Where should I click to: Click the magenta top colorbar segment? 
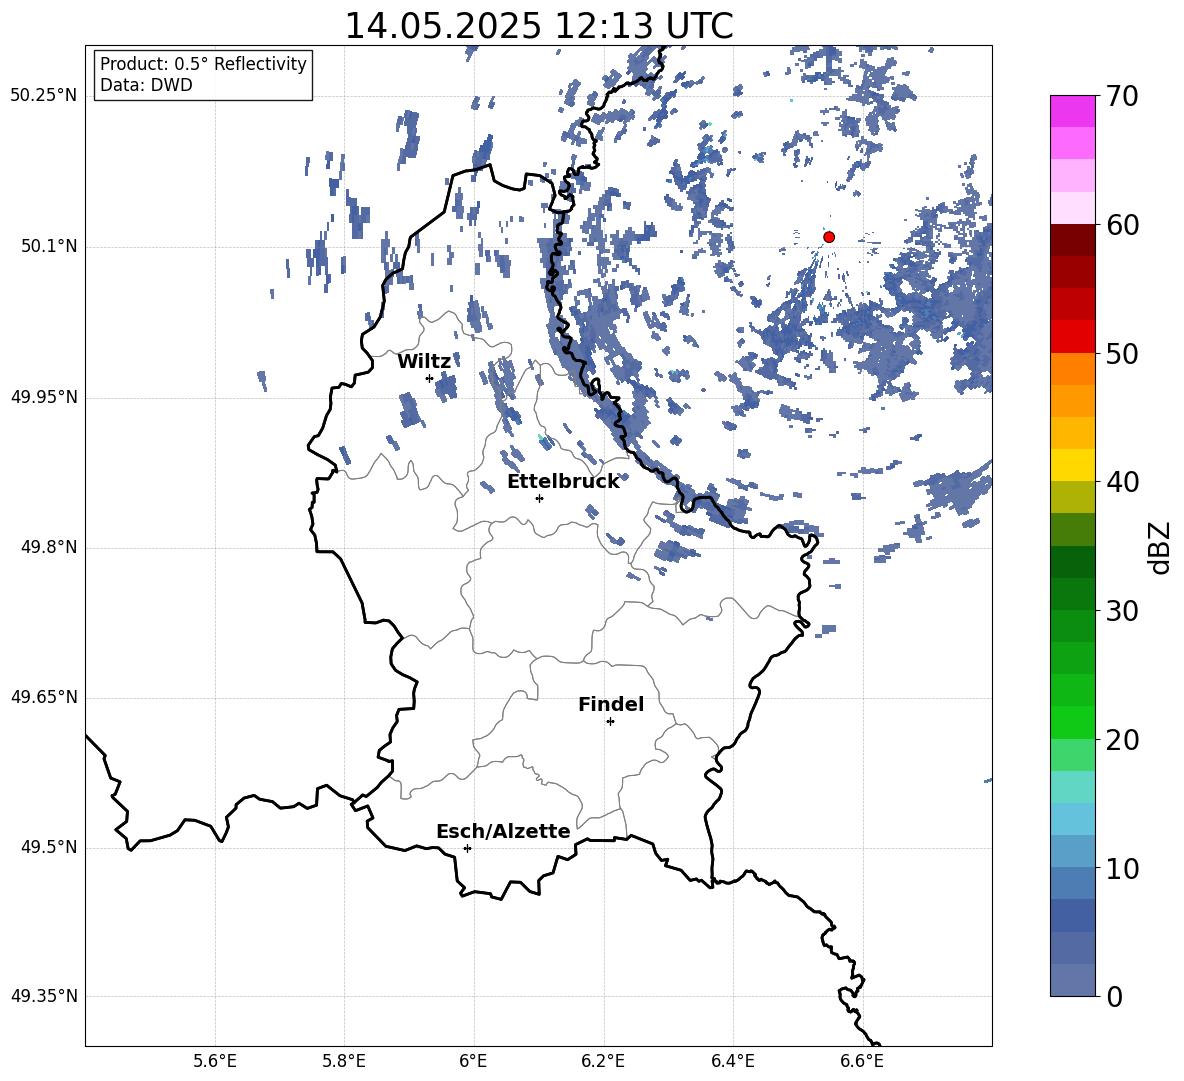point(1073,112)
